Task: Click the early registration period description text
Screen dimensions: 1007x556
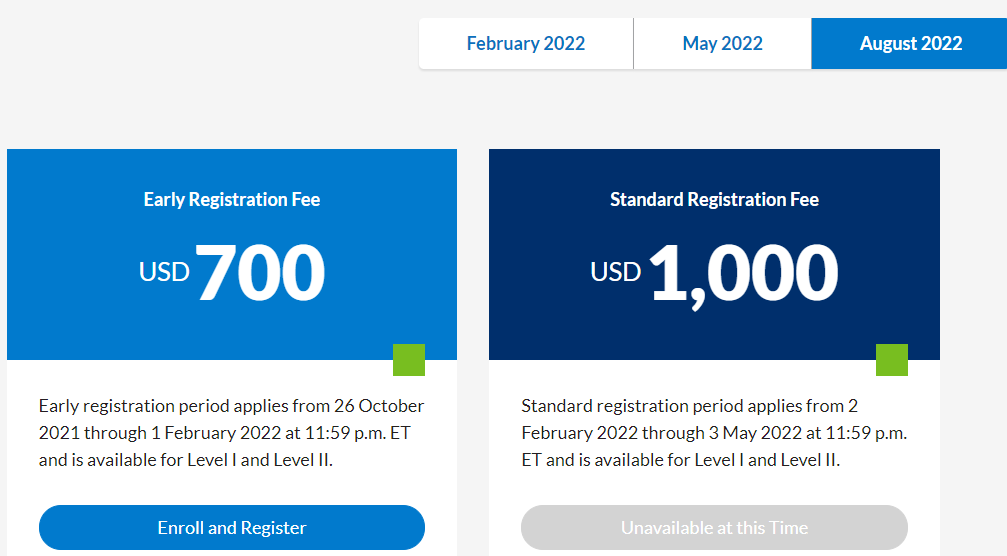Action: click(231, 433)
